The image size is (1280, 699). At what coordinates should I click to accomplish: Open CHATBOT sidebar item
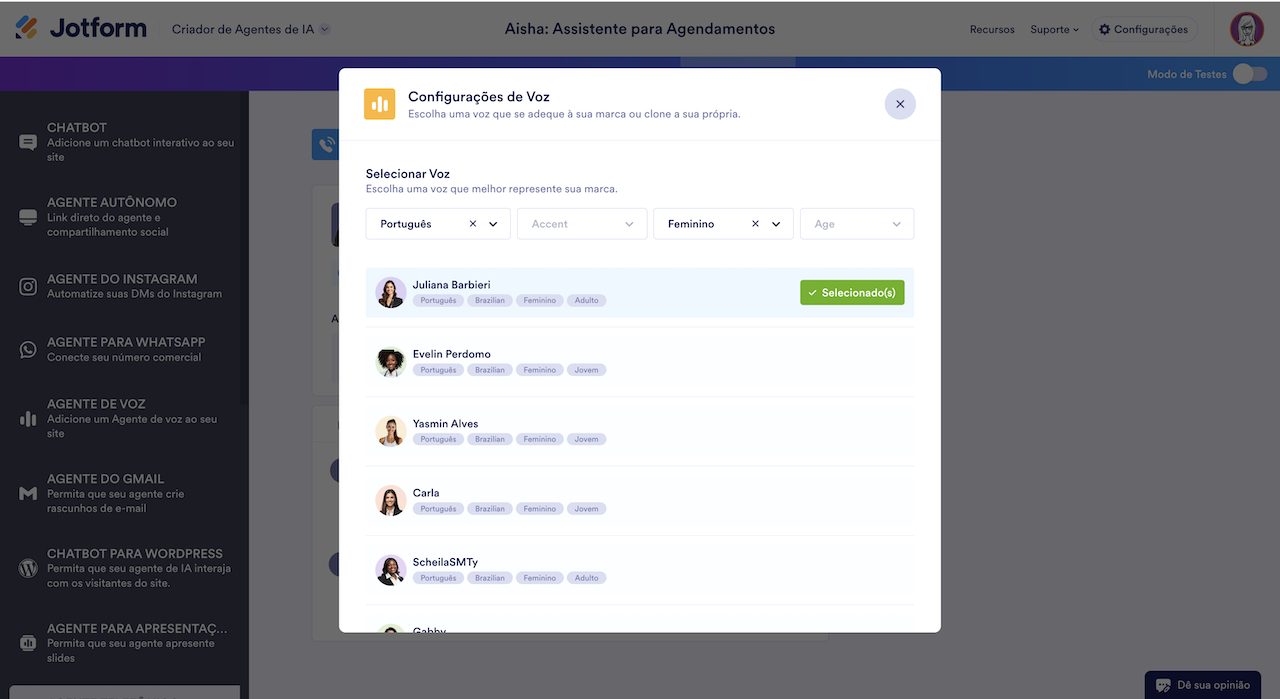124,142
